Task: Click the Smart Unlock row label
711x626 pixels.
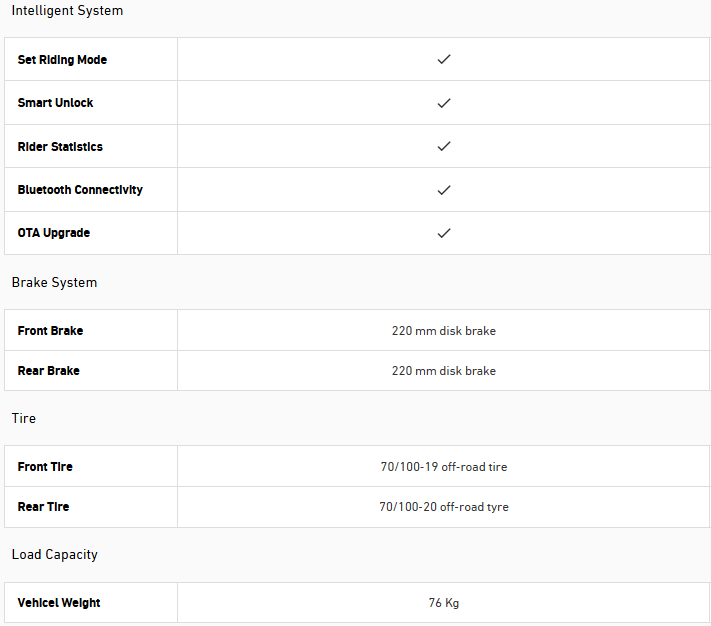Action: point(55,103)
